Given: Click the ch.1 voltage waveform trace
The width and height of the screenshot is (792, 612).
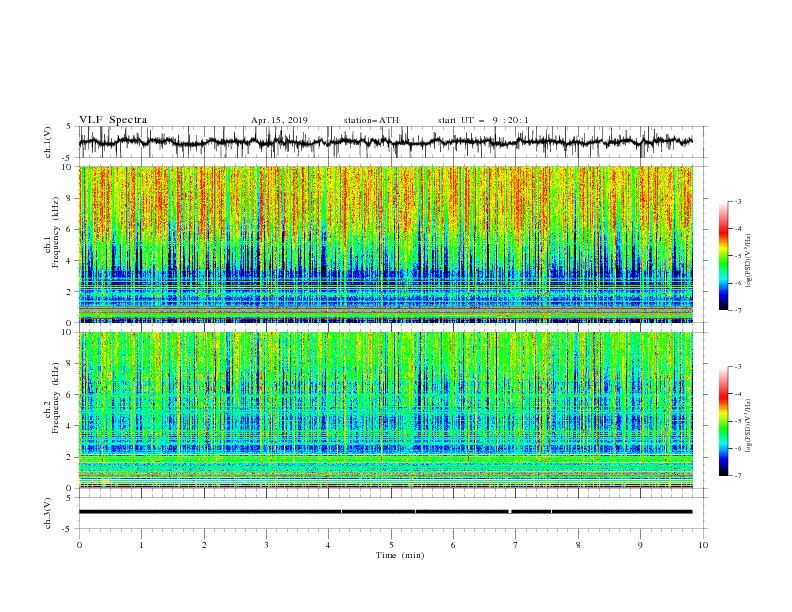Looking at the screenshot, I should pyautogui.click(x=386, y=142).
